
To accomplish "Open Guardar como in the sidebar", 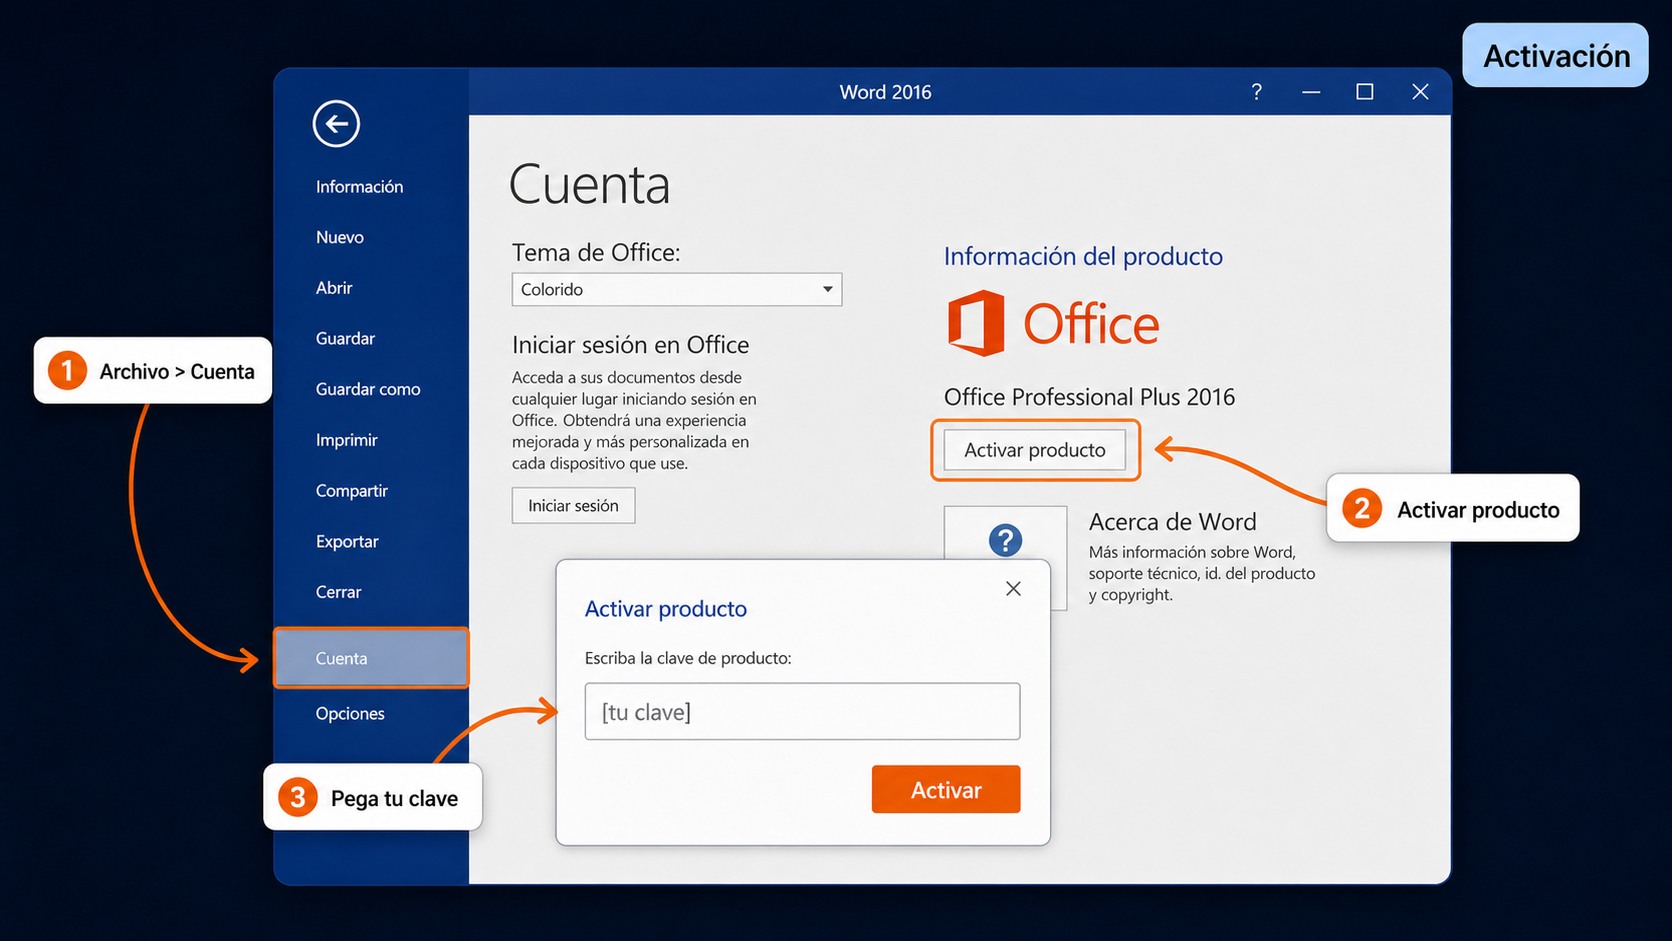I will click(368, 389).
